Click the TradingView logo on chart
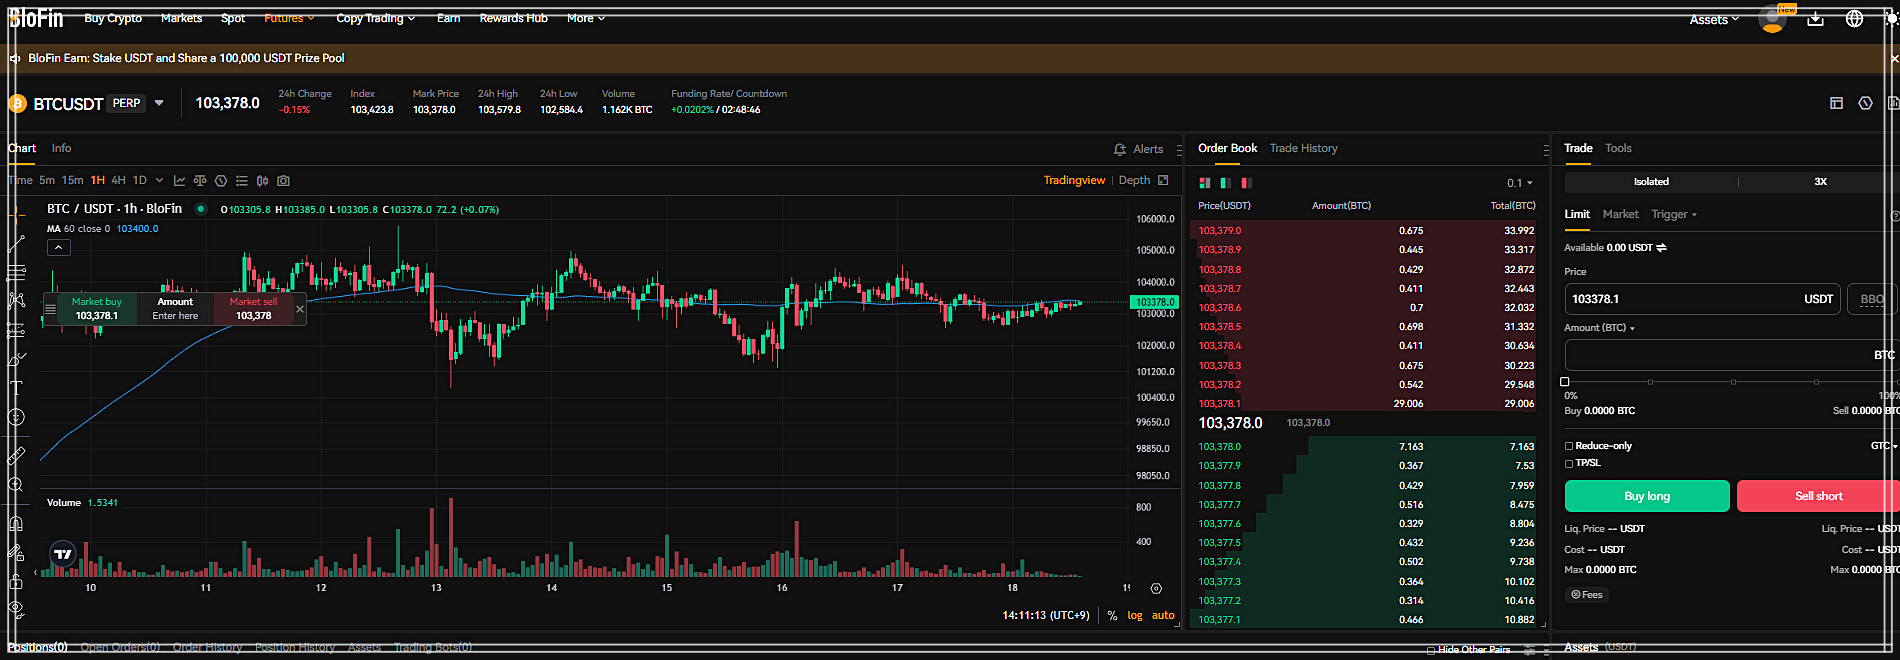Image resolution: width=1900 pixels, height=660 pixels. click(x=63, y=554)
